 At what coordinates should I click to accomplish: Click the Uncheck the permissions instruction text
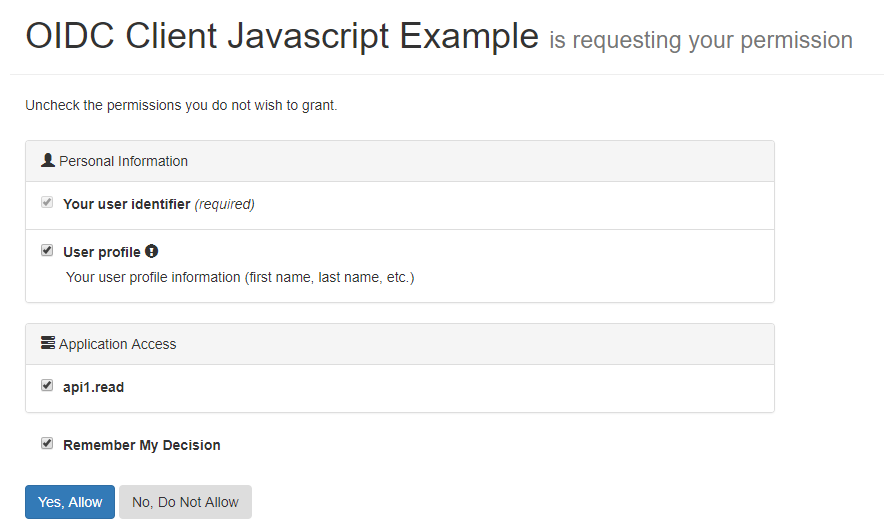(x=181, y=105)
